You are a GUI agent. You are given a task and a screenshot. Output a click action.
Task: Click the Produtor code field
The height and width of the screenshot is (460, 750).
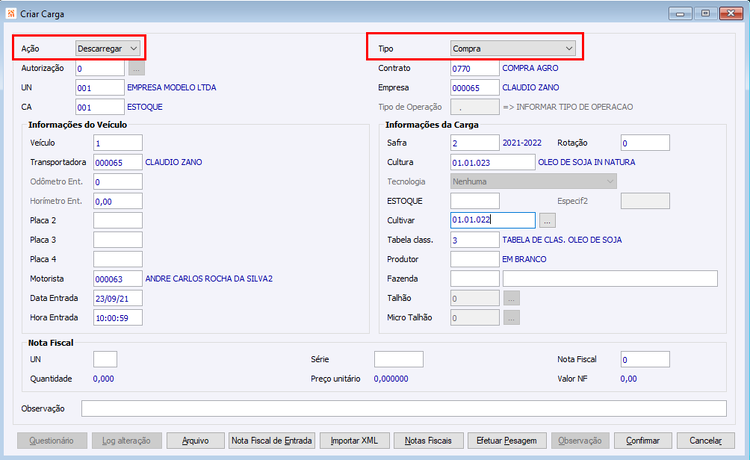(x=474, y=259)
